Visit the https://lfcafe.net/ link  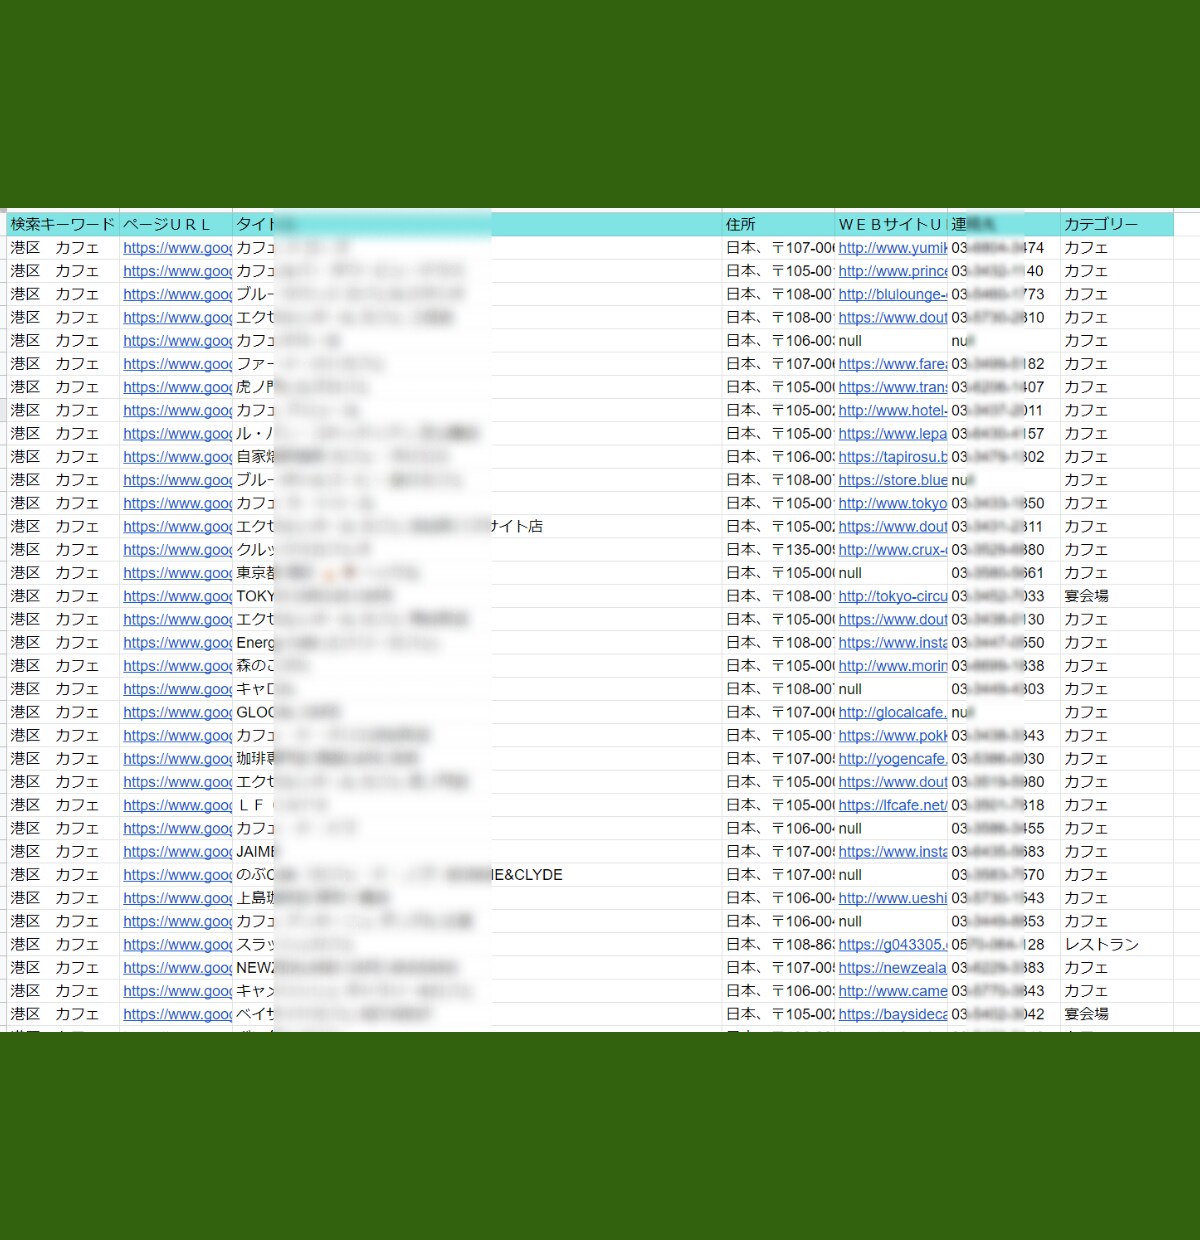point(893,805)
